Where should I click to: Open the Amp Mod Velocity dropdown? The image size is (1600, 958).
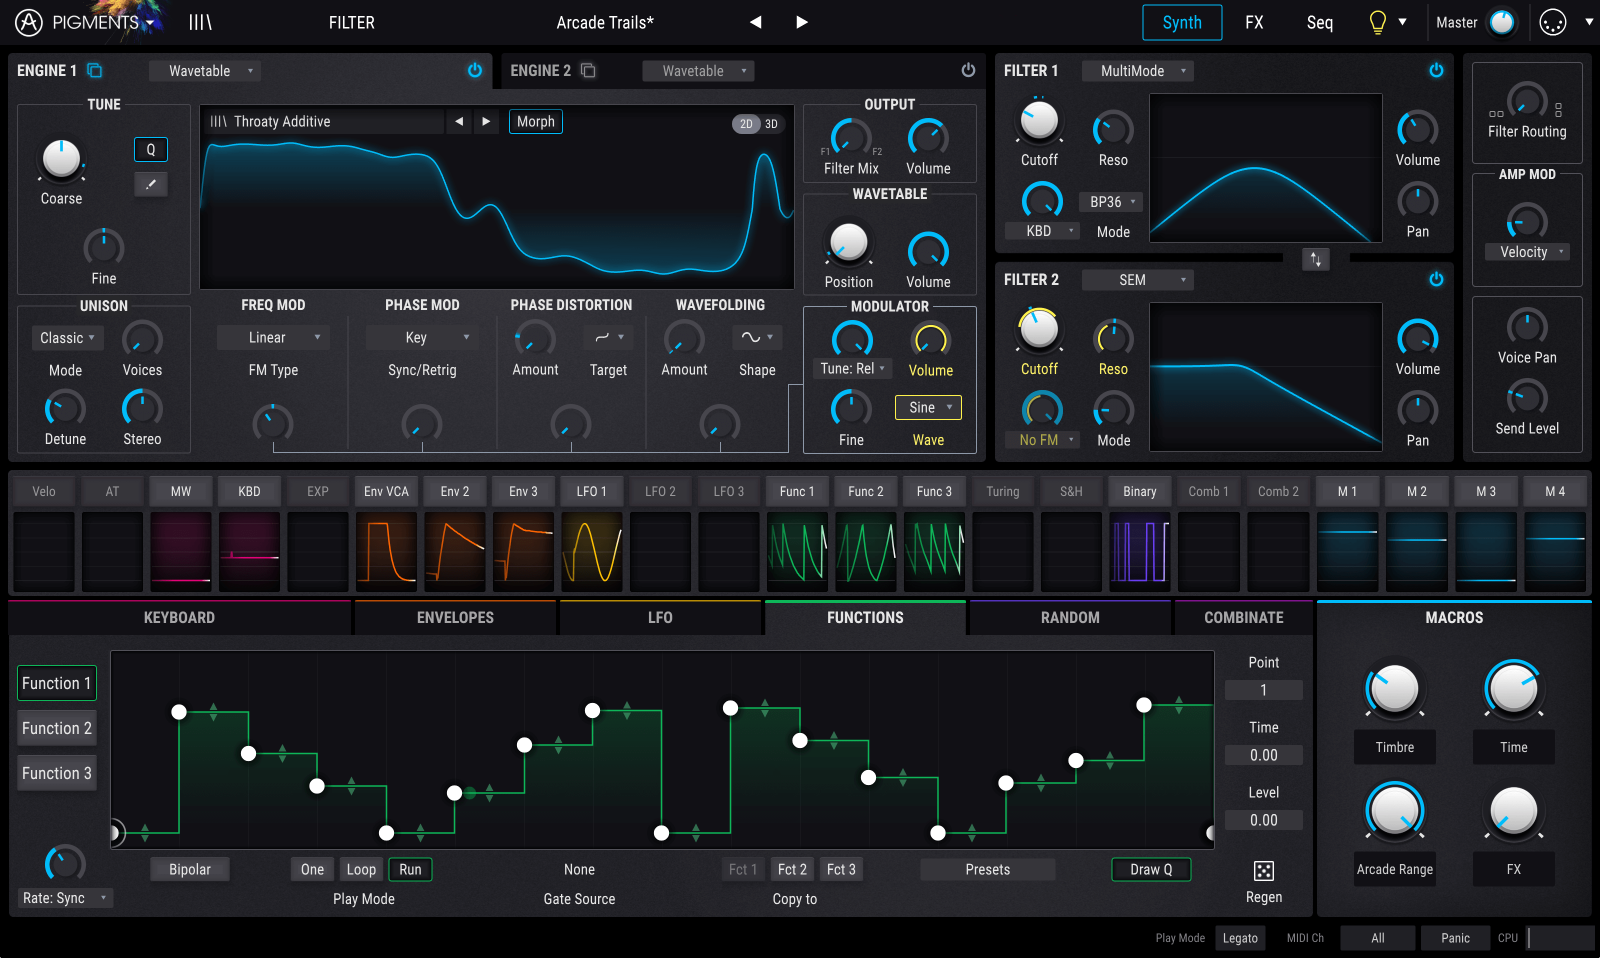(x=1527, y=252)
